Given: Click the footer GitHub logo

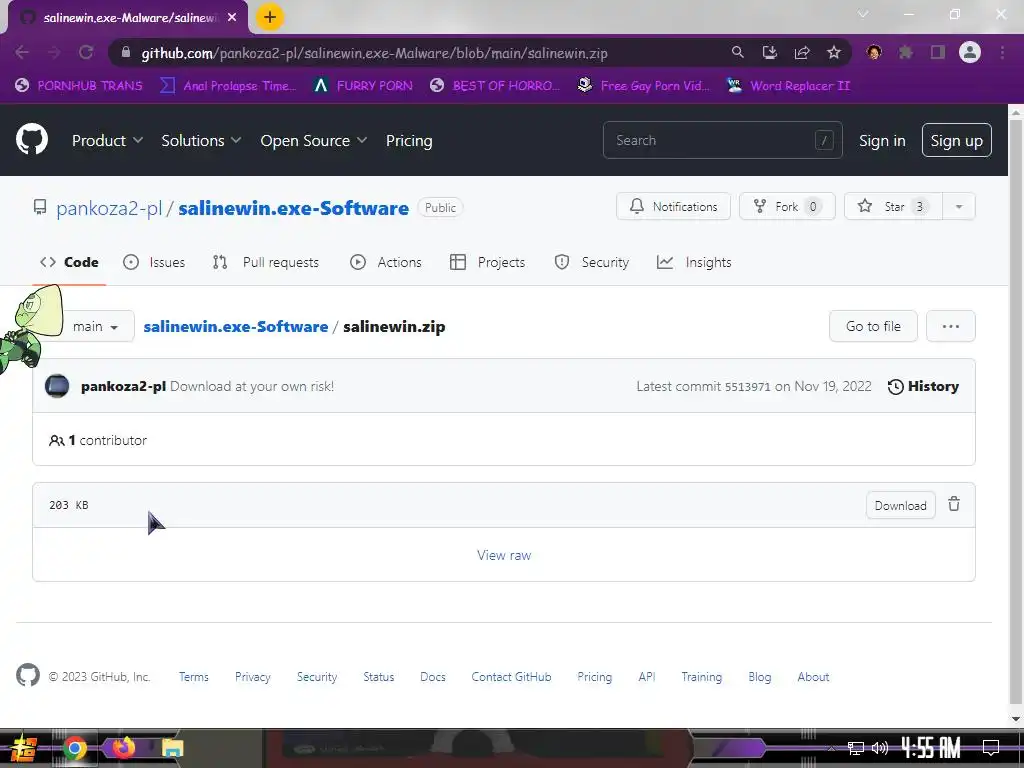Looking at the screenshot, I should click(28, 675).
